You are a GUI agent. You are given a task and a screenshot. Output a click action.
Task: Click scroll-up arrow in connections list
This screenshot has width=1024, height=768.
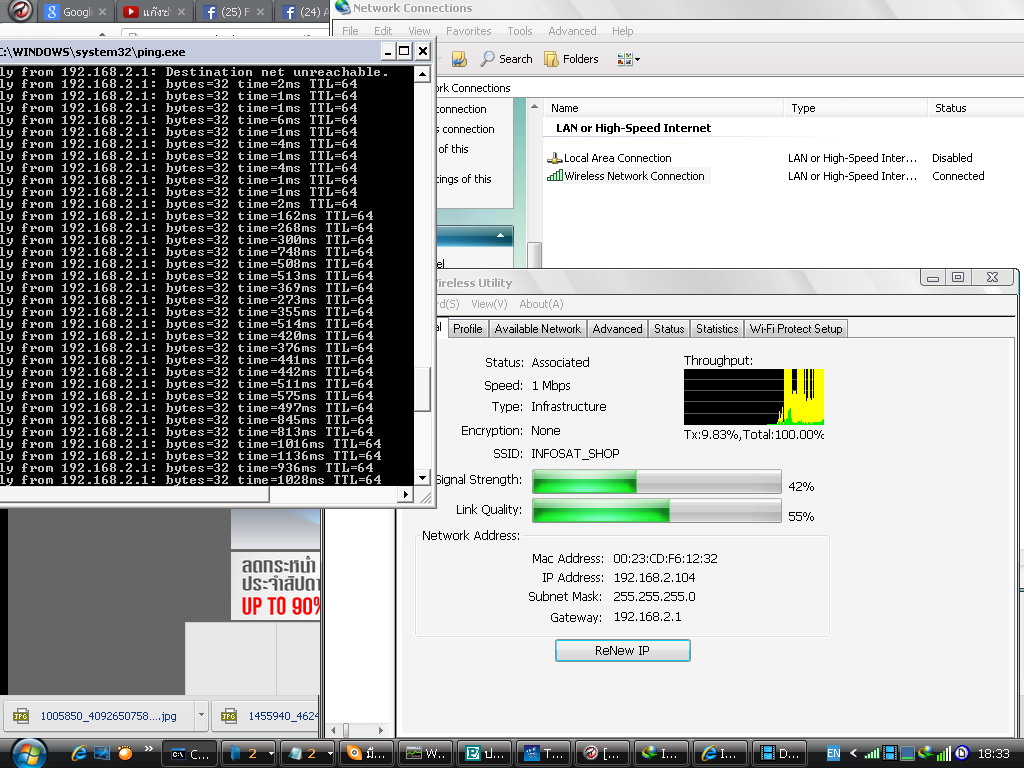click(534, 106)
